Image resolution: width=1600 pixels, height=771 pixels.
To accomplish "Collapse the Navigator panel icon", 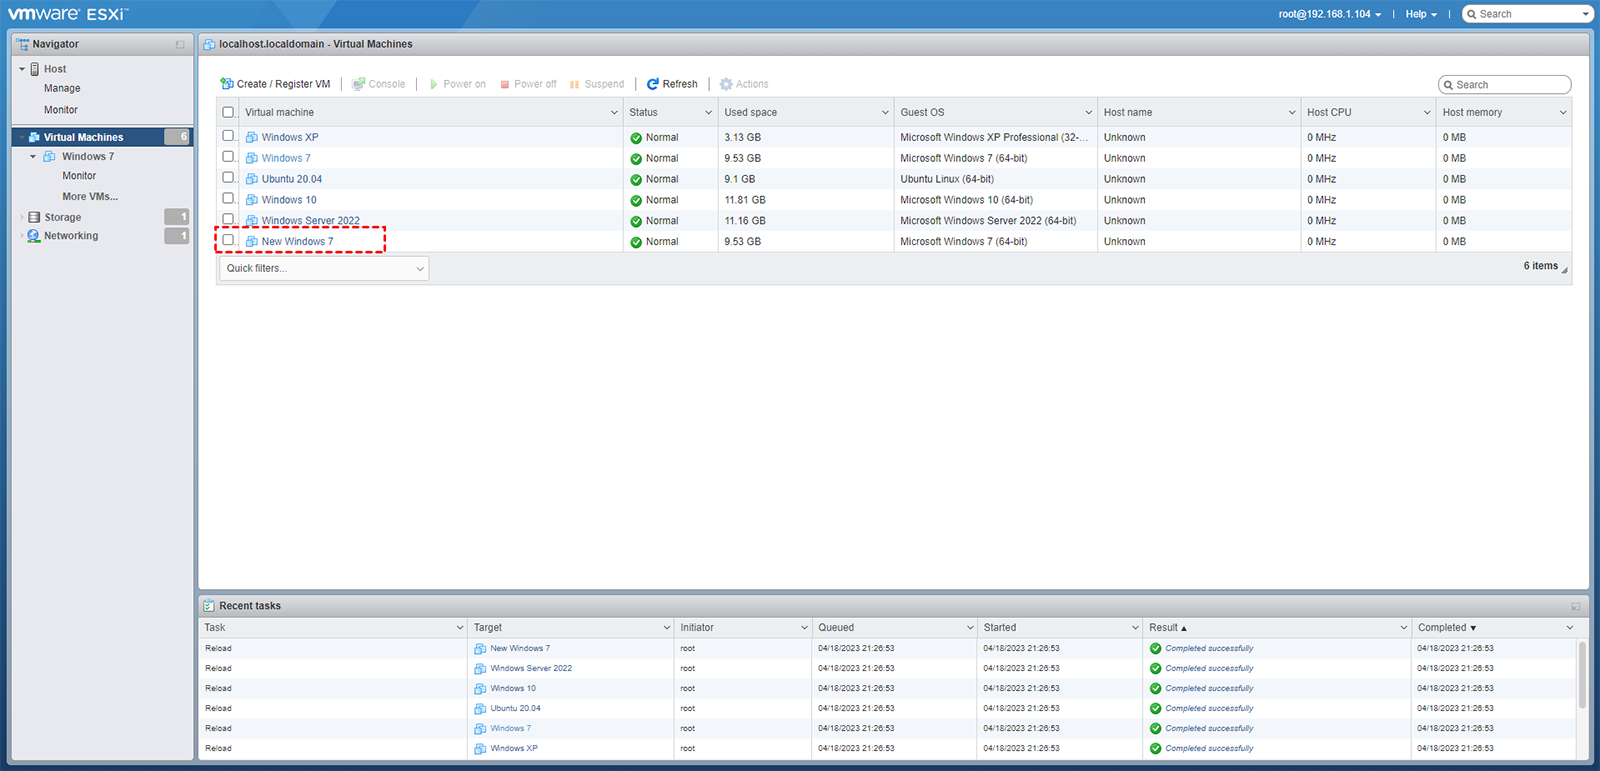I will 180,44.
